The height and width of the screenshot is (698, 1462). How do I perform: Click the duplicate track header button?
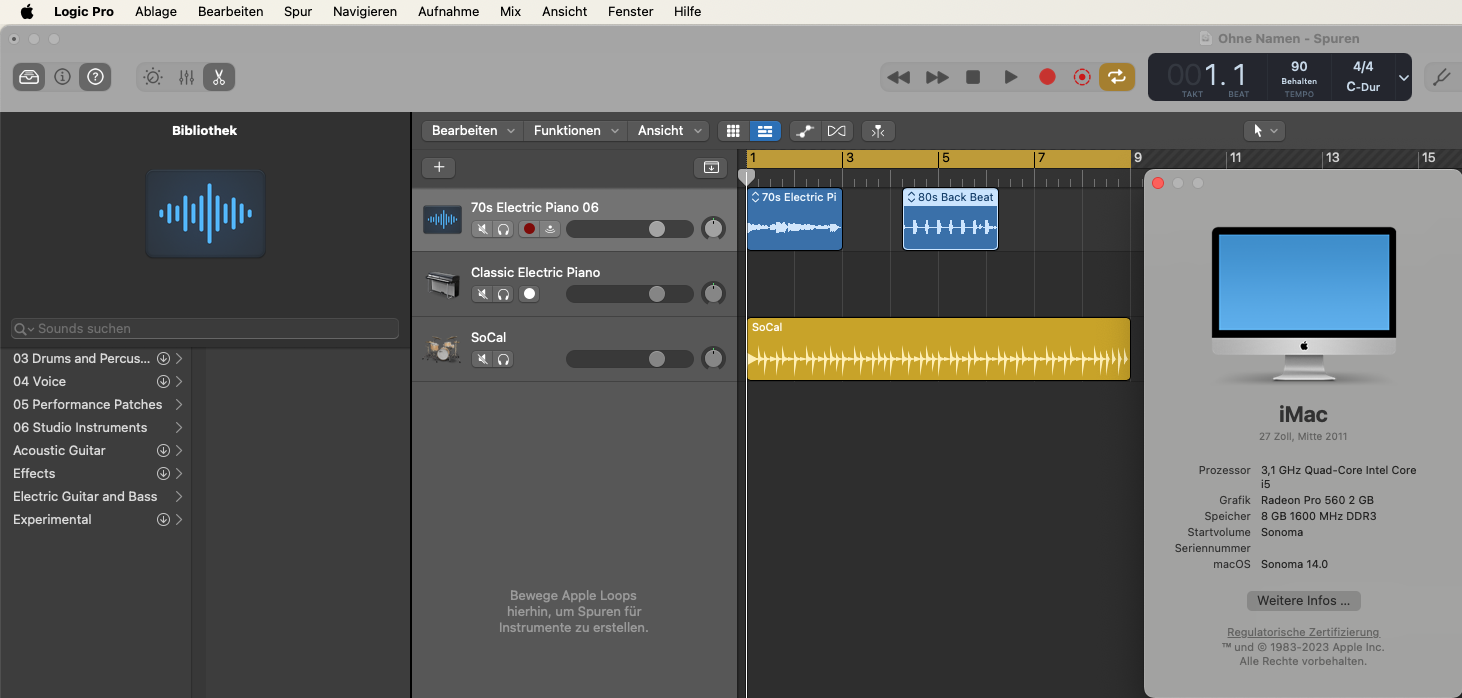click(711, 167)
